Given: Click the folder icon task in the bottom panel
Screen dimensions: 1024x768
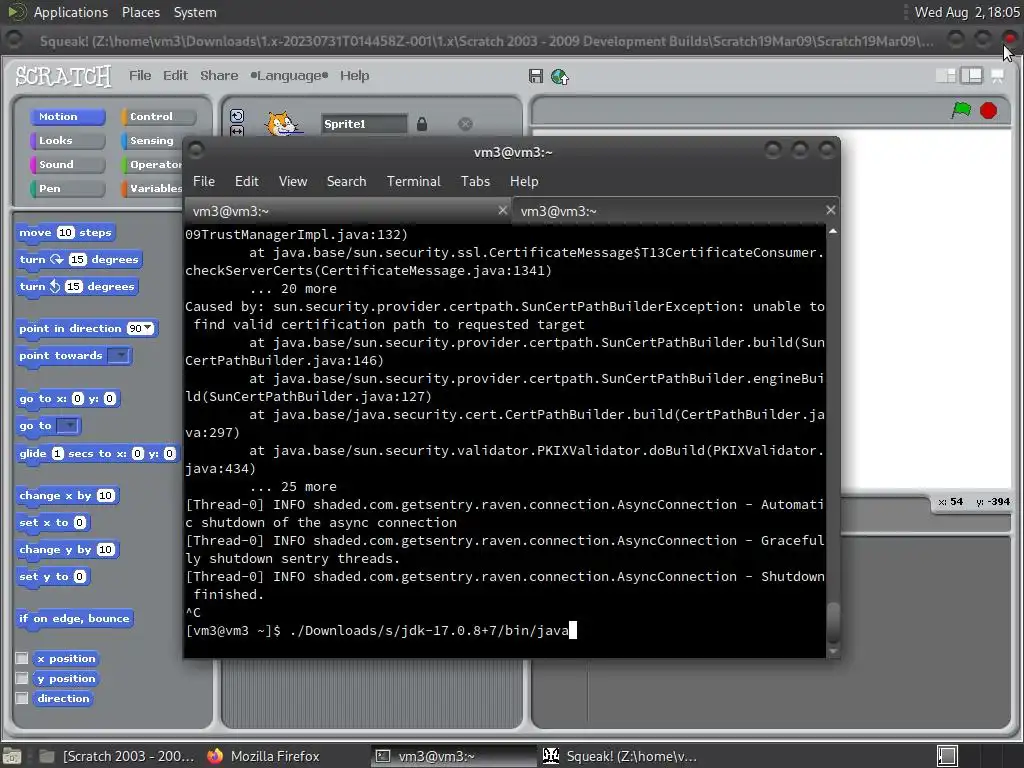Looking at the screenshot, I should tap(46, 756).
